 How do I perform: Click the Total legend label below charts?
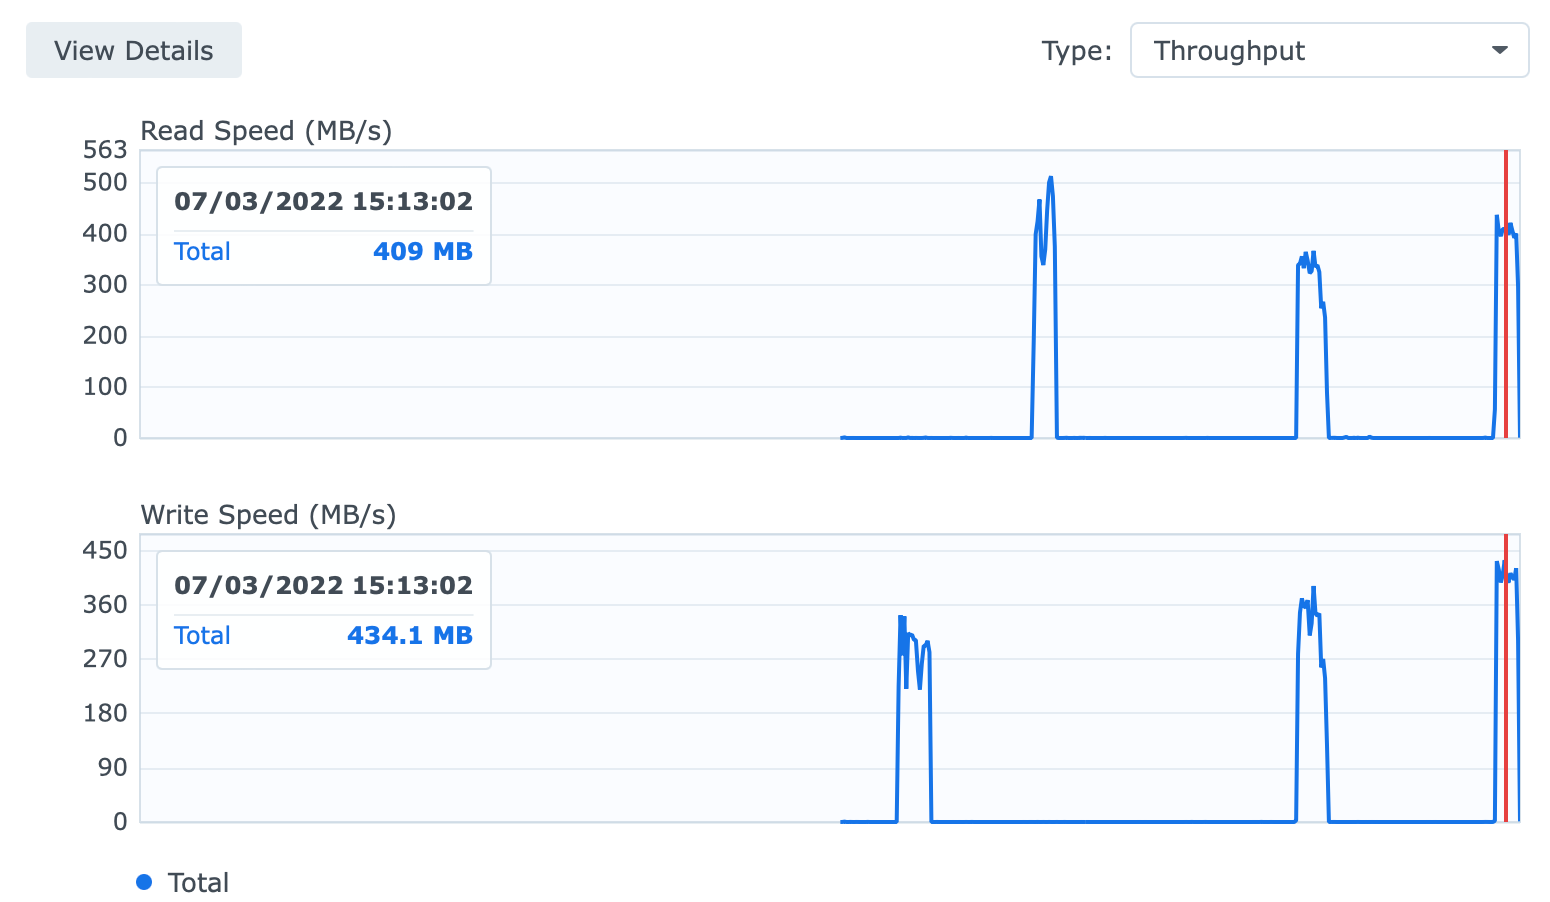(198, 882)
